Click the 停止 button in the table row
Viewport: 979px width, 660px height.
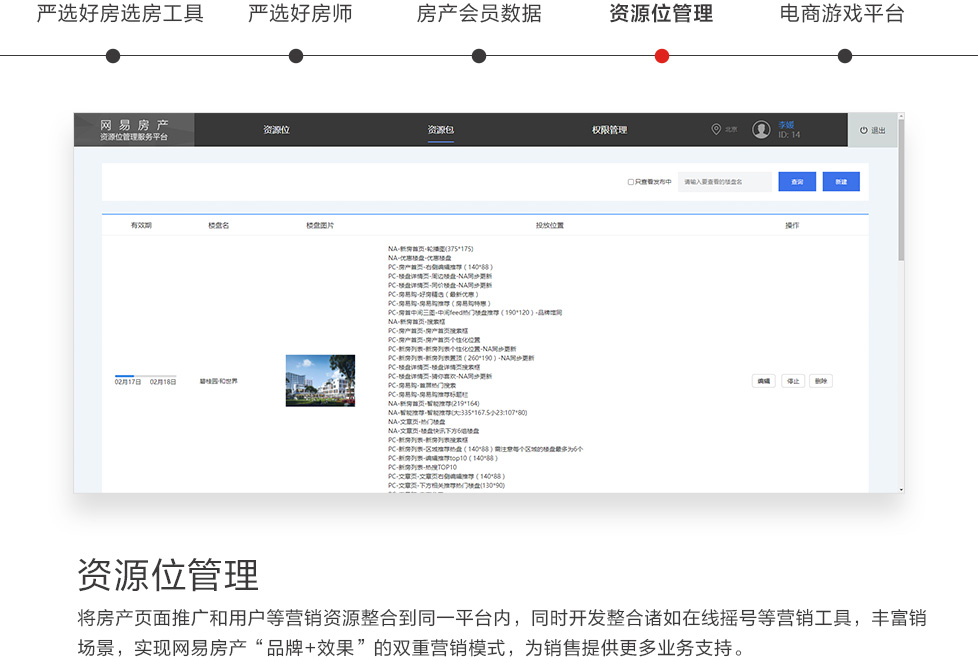793,381
